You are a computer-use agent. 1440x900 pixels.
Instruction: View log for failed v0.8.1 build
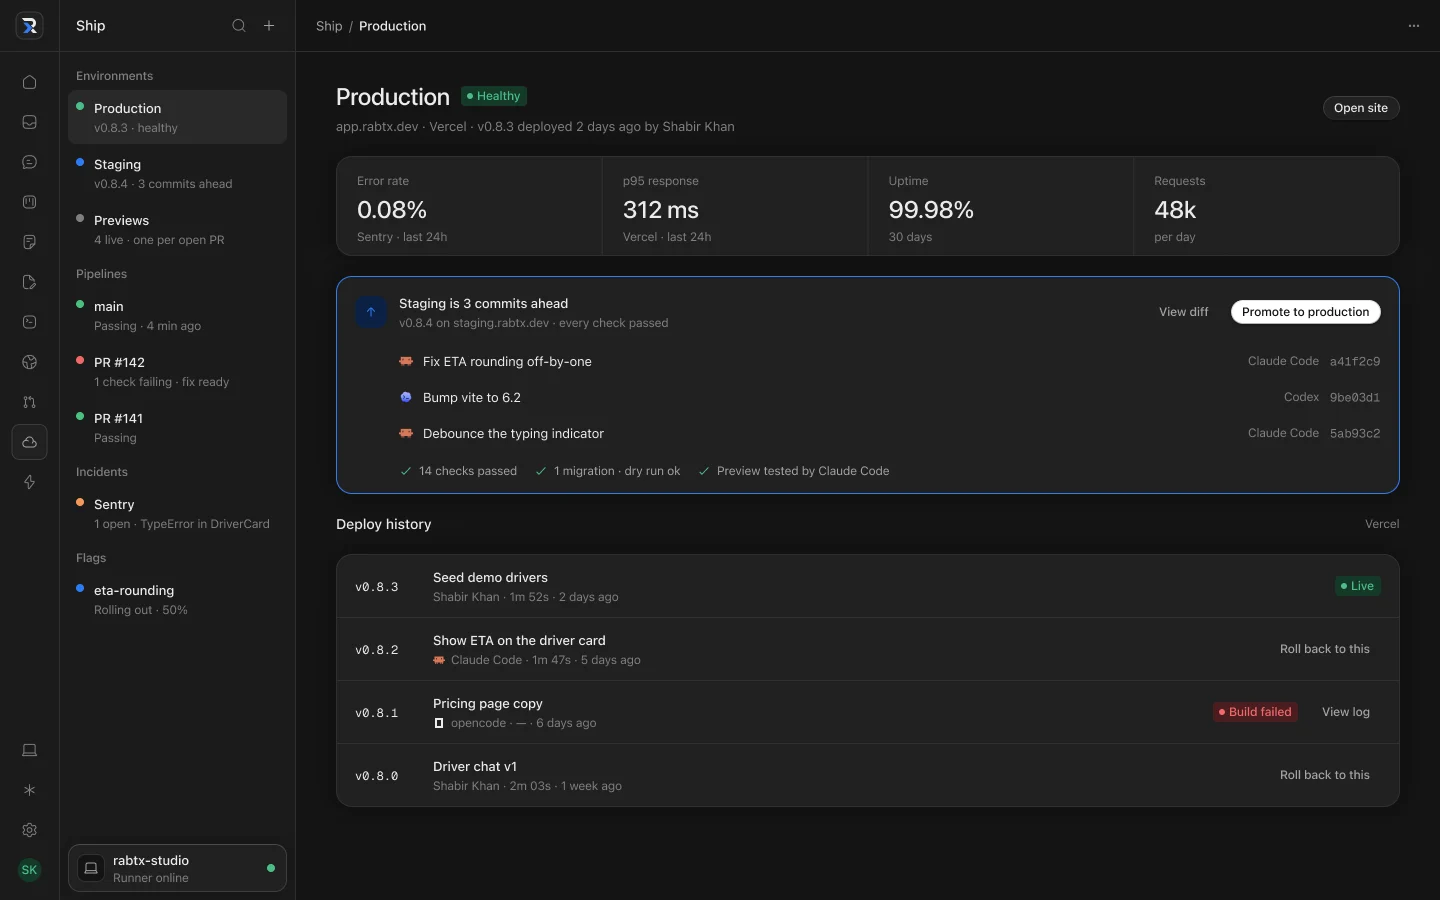point(1346,712)
